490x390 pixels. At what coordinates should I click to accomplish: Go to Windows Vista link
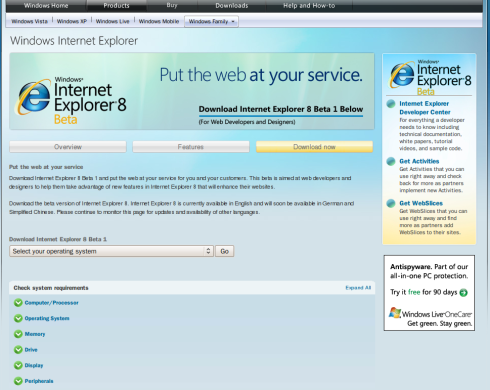click(29, 21)
